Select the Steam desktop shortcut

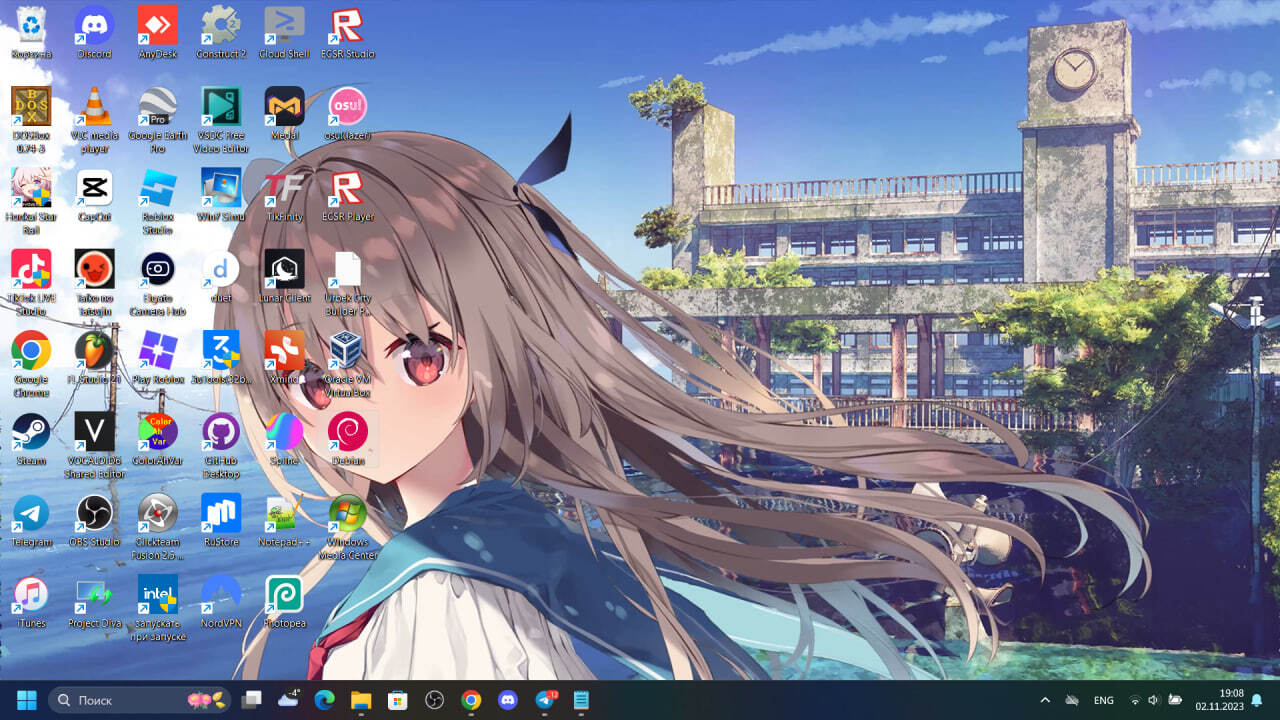click(x=31, y=433)
